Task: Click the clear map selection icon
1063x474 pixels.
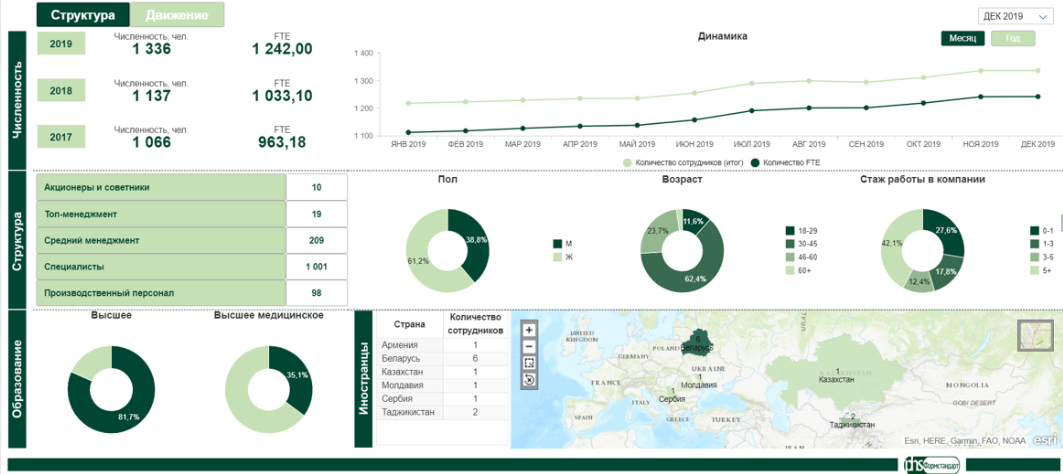Action: click(x=529, y=380)
